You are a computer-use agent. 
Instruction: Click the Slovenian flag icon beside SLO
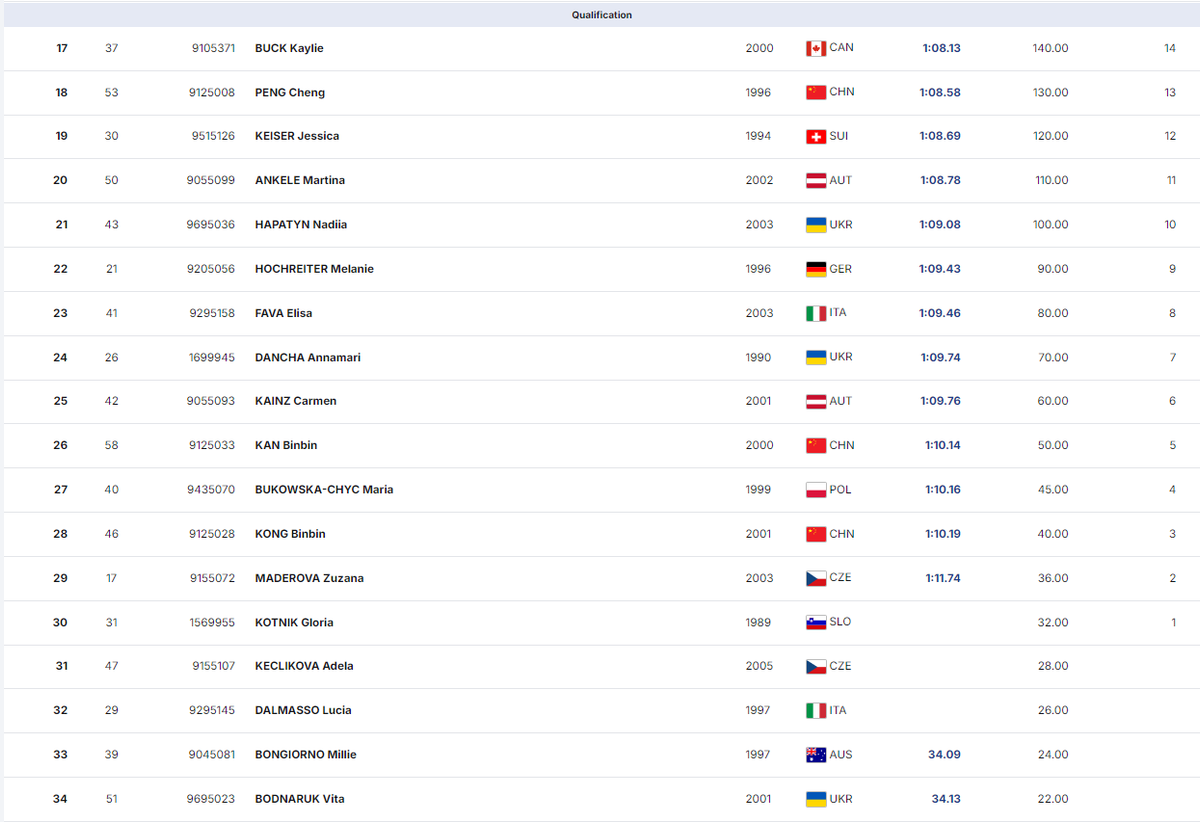click(x=815, y=622)
